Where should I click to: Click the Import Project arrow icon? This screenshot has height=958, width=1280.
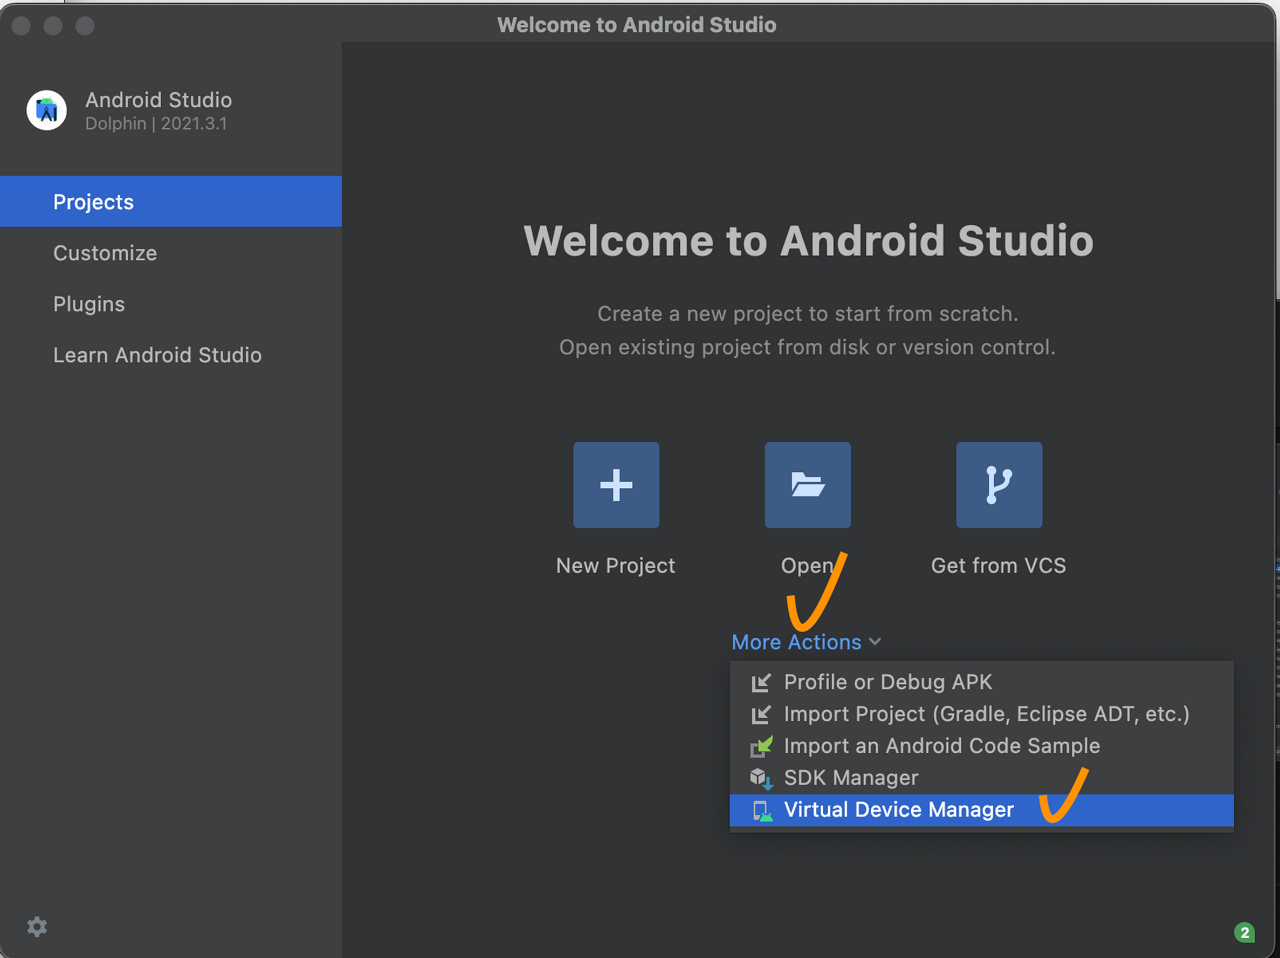[761, 714]
